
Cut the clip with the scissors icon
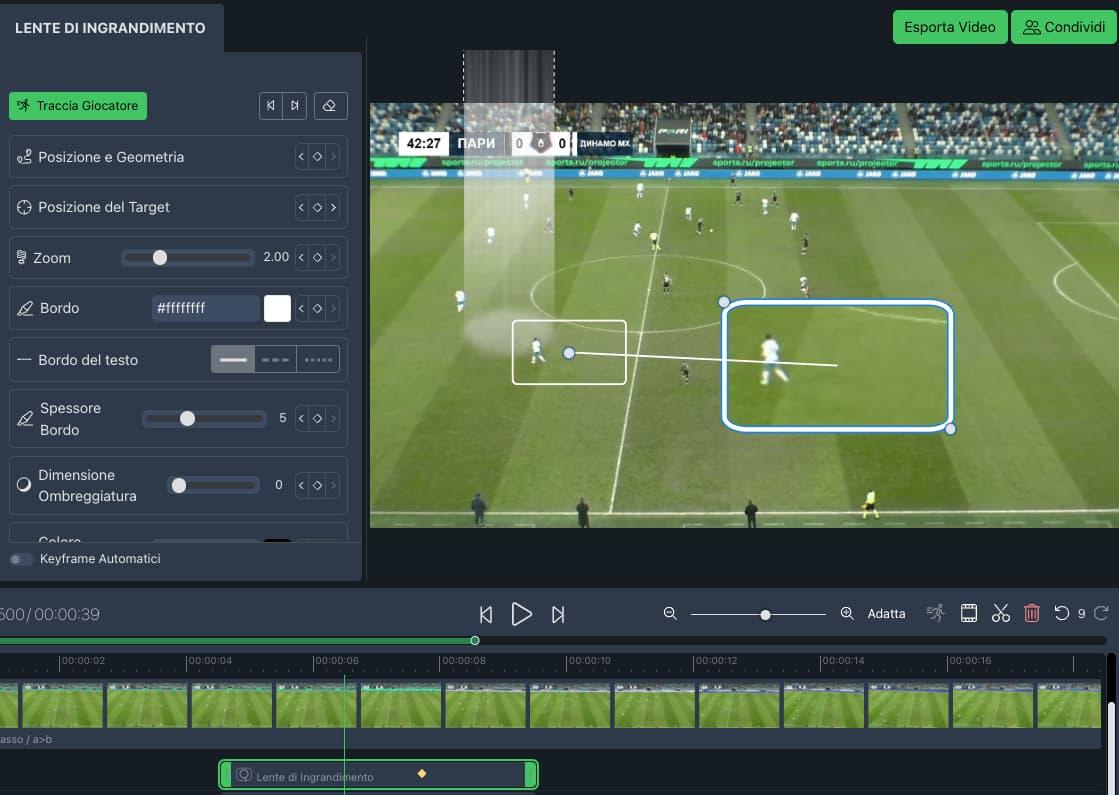[x=1000, y=612]
